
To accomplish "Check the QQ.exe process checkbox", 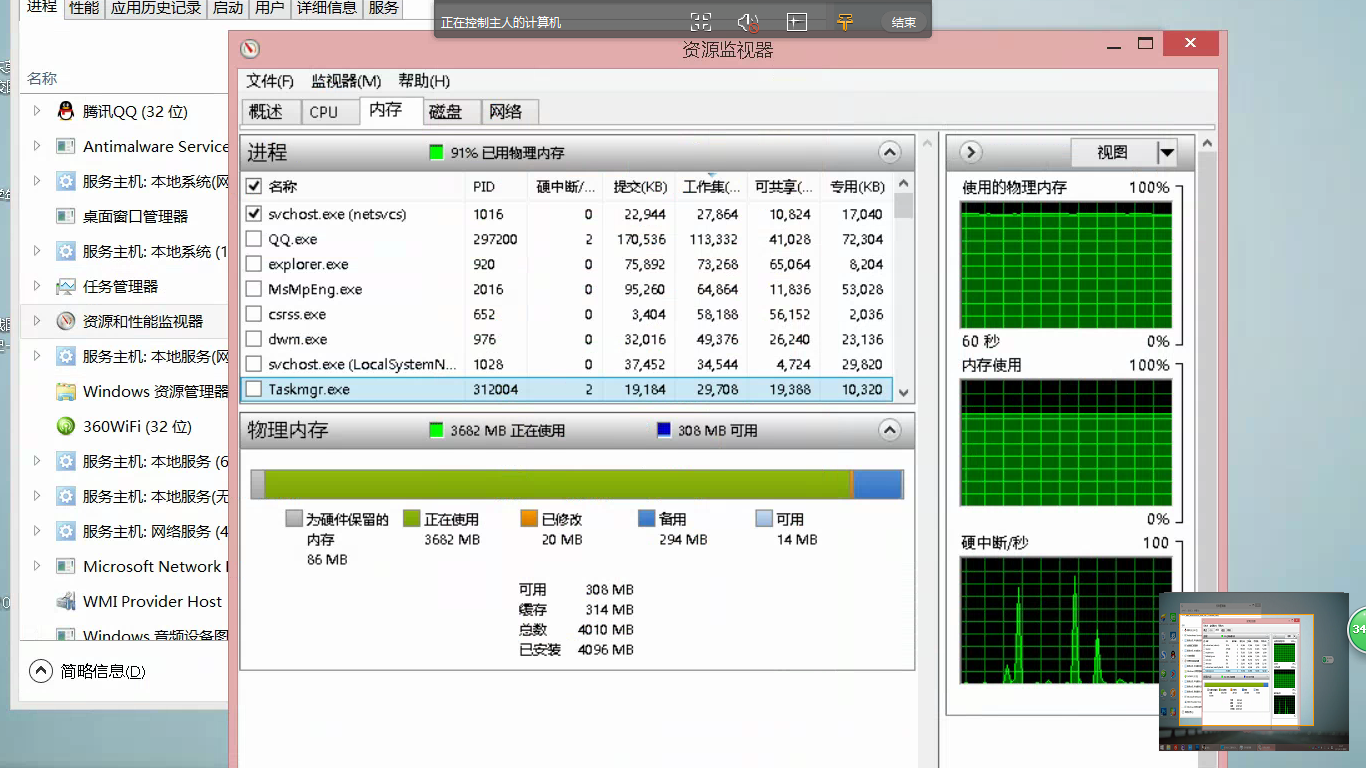I will tap(254, 239).
